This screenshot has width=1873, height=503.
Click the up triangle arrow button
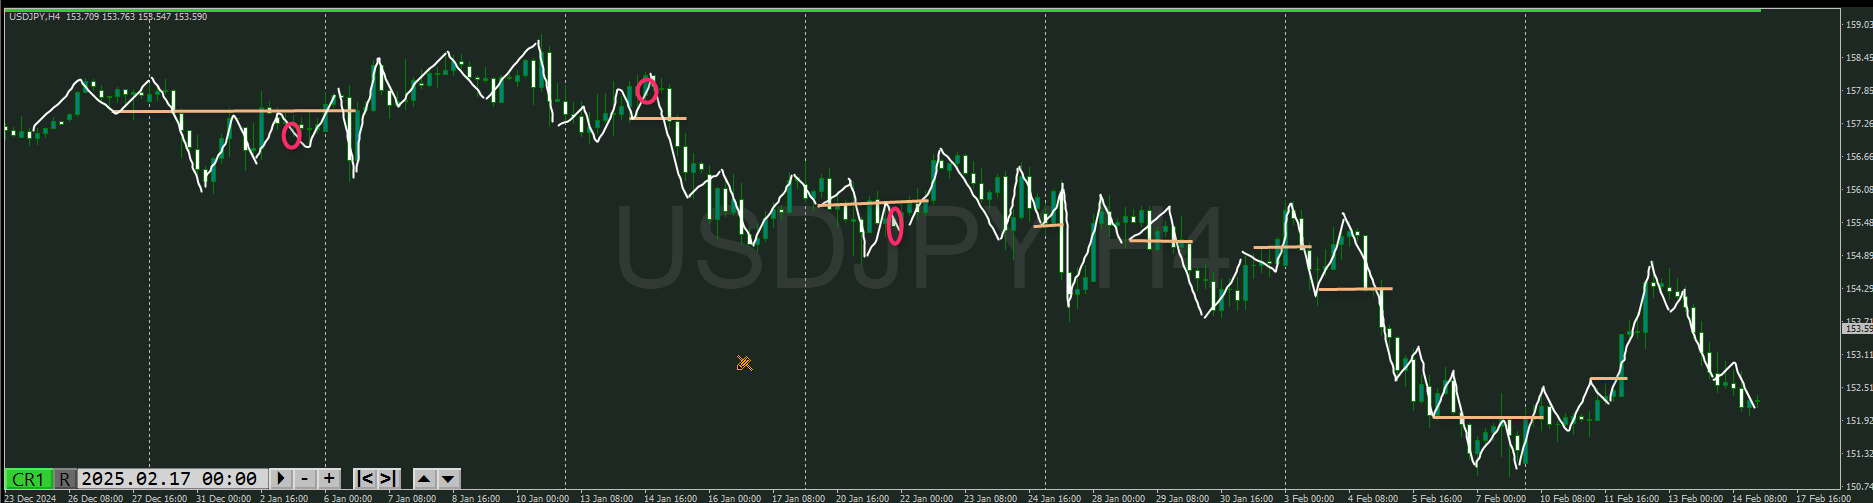click(424, 479)
